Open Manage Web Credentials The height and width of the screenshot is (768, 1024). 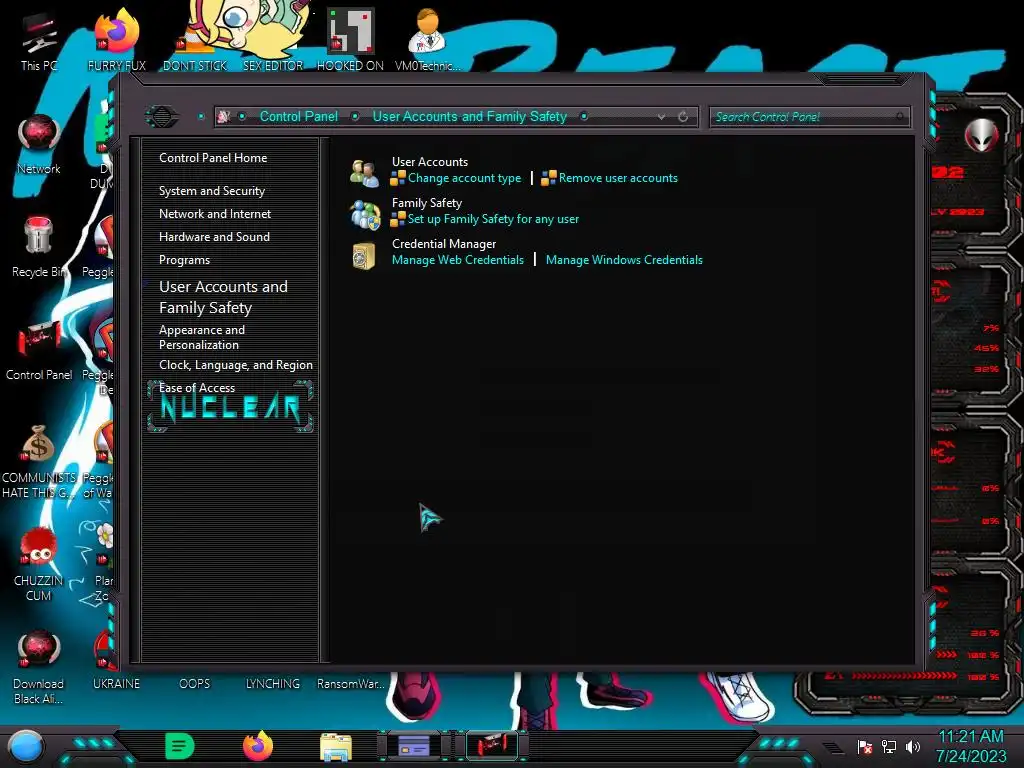click(458, 260)
